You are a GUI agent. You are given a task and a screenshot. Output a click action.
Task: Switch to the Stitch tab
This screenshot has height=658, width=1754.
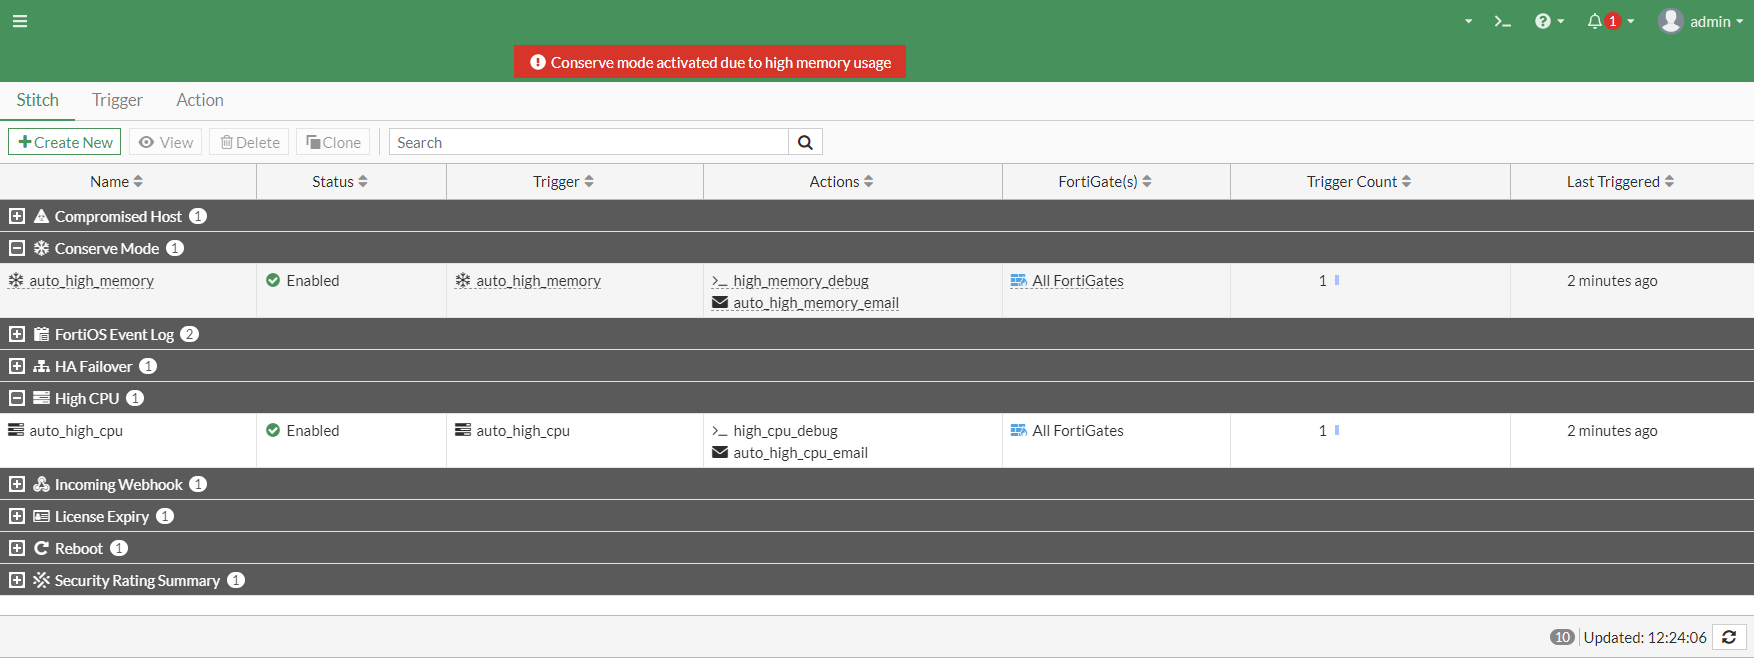point(37,100)
